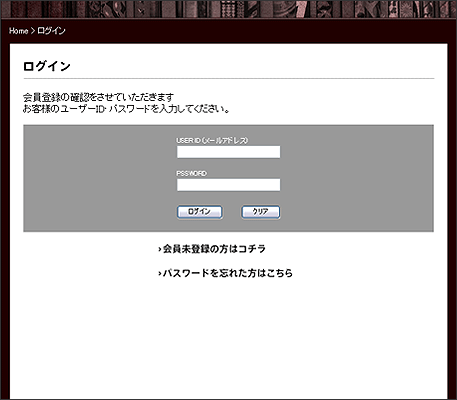Viewport: 457px width, 400px height.
Task: Click the arrow before 会員未登録の方はコチラ
Action: coord(160,249)
